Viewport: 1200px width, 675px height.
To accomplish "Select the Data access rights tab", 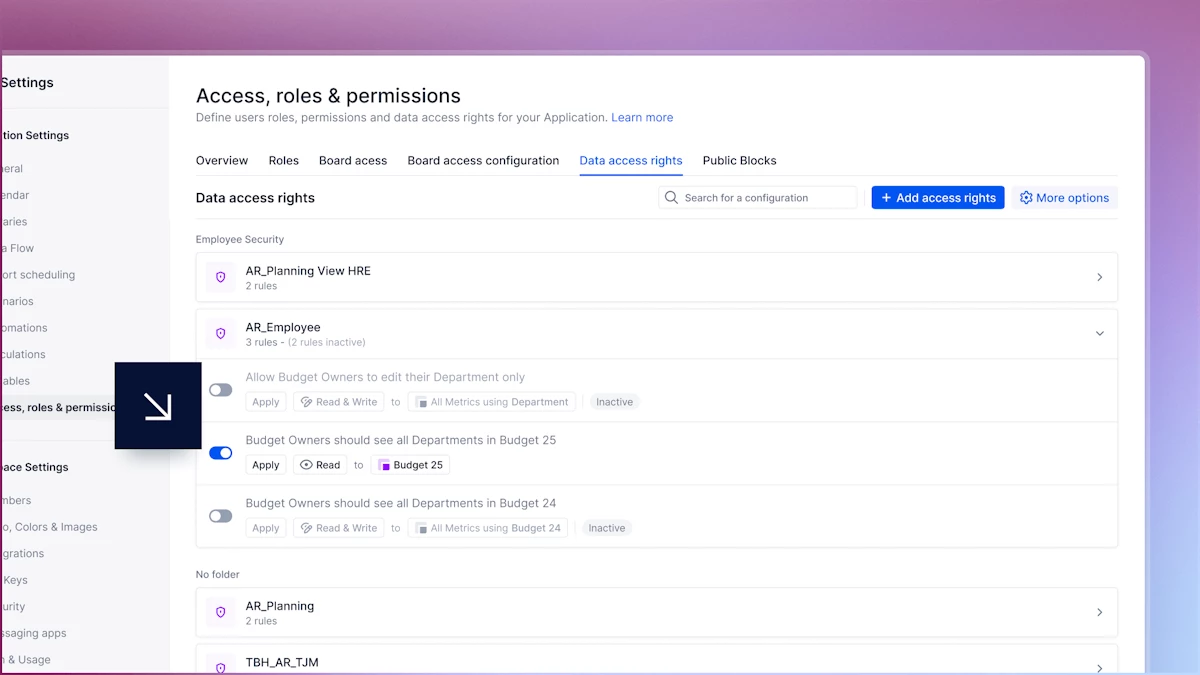I will click(631, 160).
